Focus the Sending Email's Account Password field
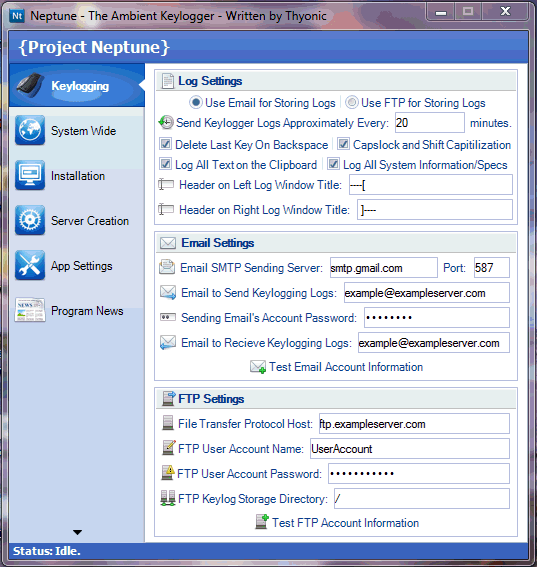The image size is (537, 567). [437, 317]
